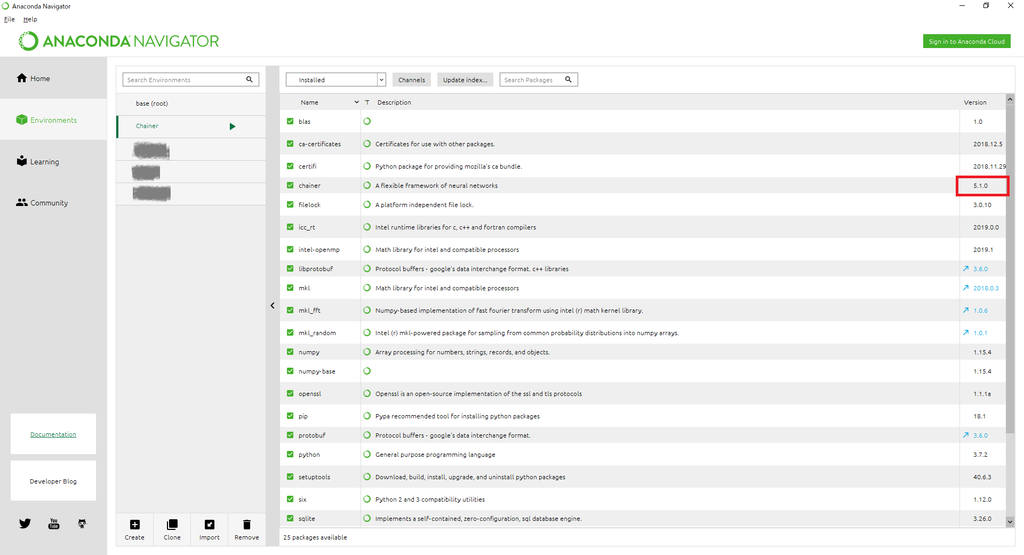This screenshot has height=555, width=1024.
Task: Toggle the chainer package checkbox
Action: 290,185
